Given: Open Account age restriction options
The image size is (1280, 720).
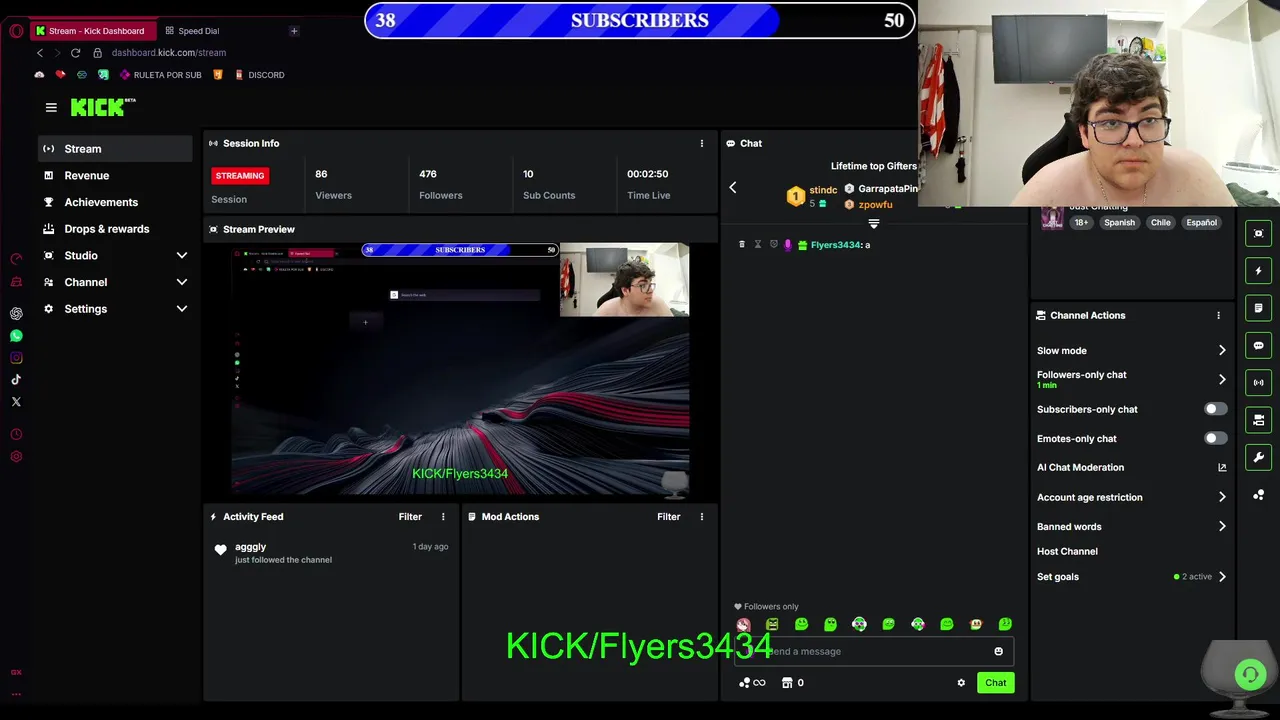Looking at the screenshot, I should (x=1131, y=497).
